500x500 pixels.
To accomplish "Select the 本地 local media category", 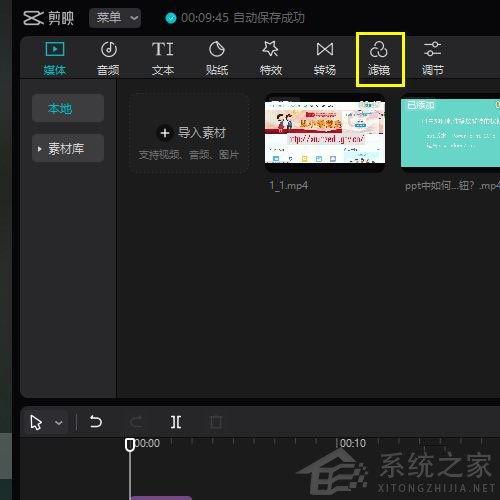I will pyautogui.click(x=68, y=108).
